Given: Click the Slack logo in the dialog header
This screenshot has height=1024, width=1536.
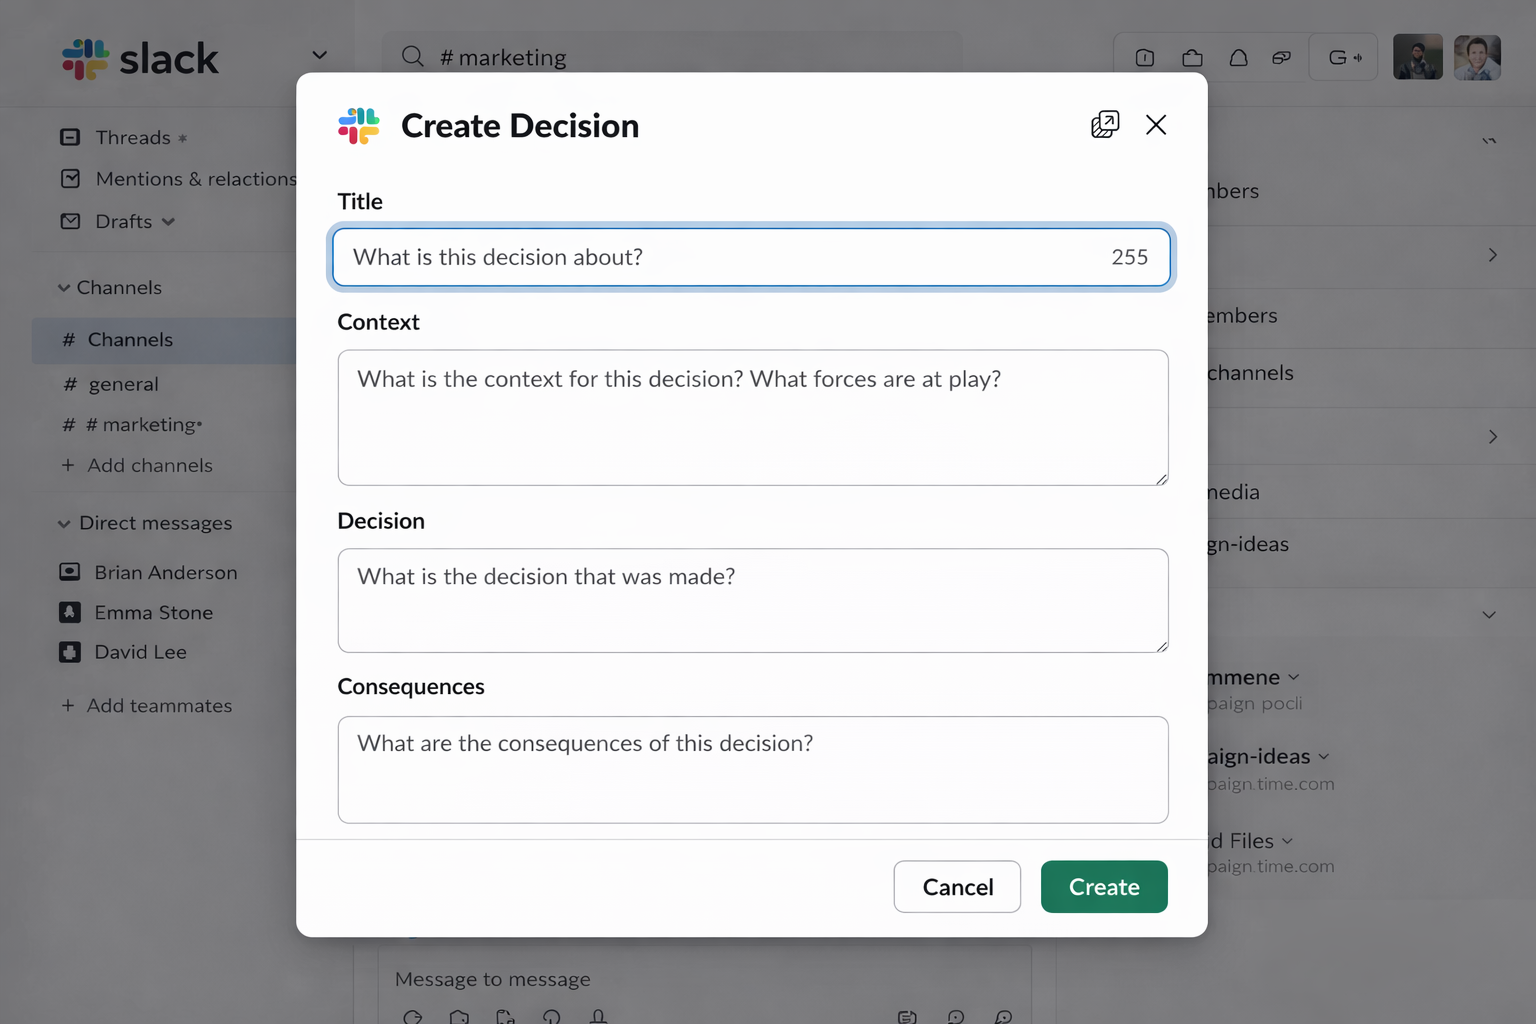Looking at the screenshot, I should [358, 126].
